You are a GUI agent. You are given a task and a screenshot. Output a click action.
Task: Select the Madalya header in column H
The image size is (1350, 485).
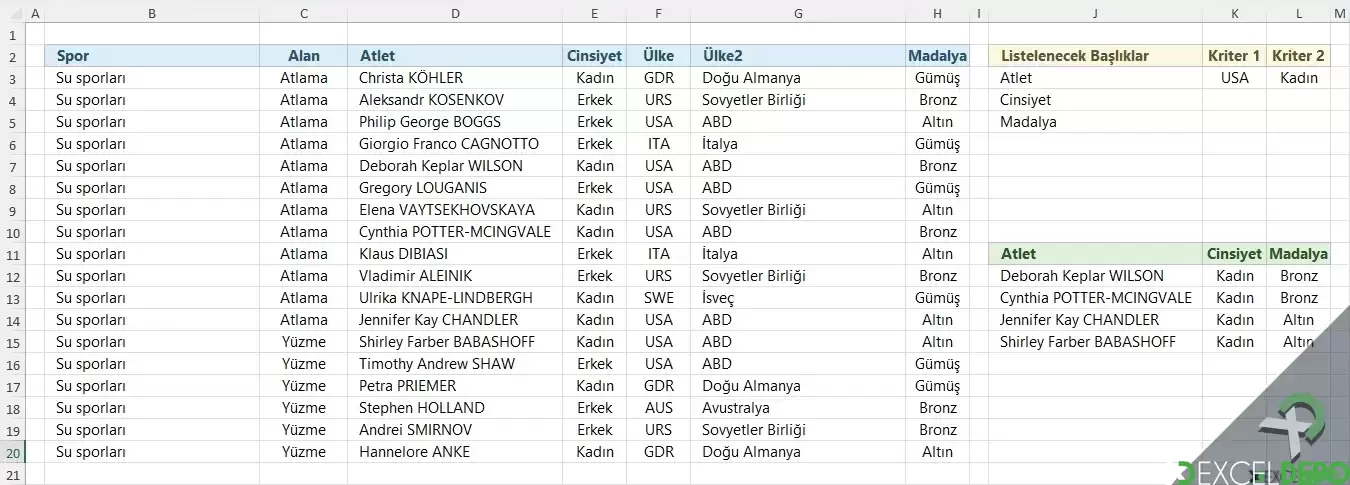click(937, 56)
